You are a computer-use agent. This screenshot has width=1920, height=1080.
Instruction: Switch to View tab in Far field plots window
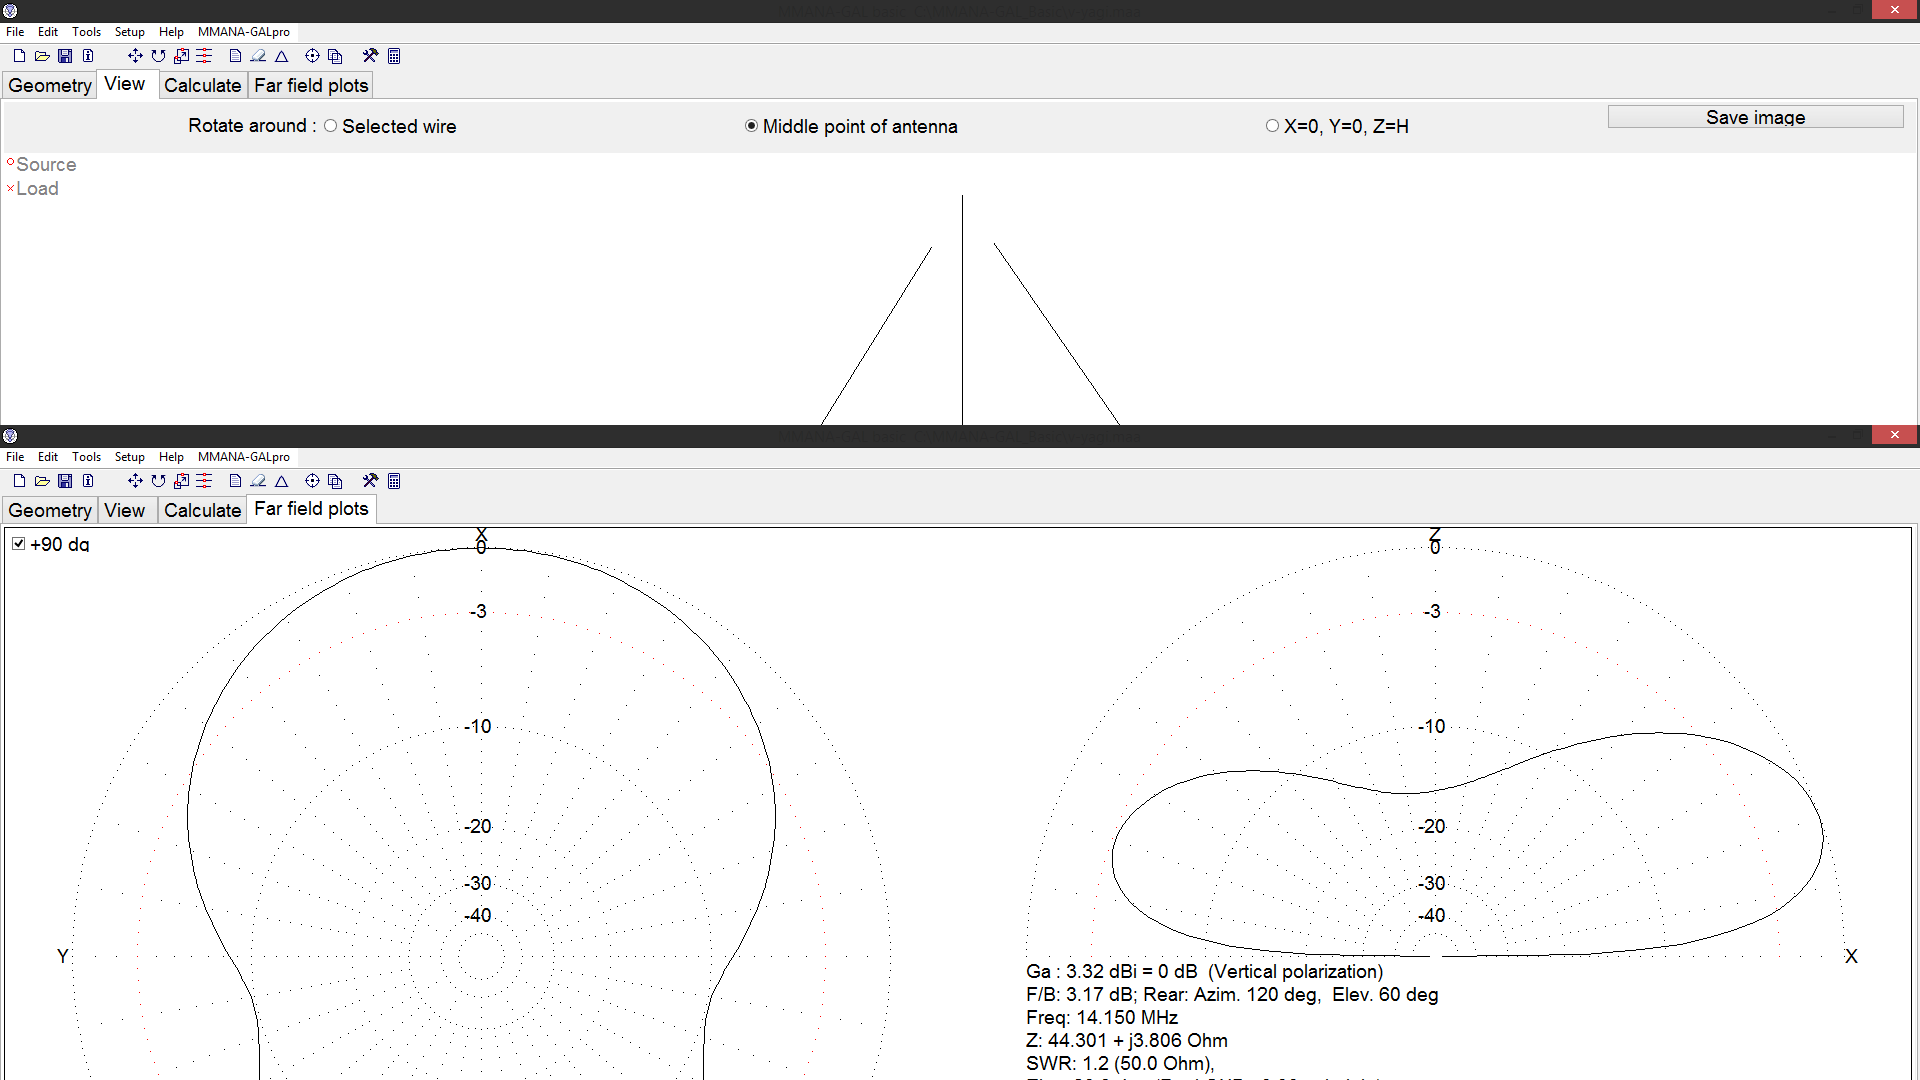pyautogui.click(x=125, y=511)
